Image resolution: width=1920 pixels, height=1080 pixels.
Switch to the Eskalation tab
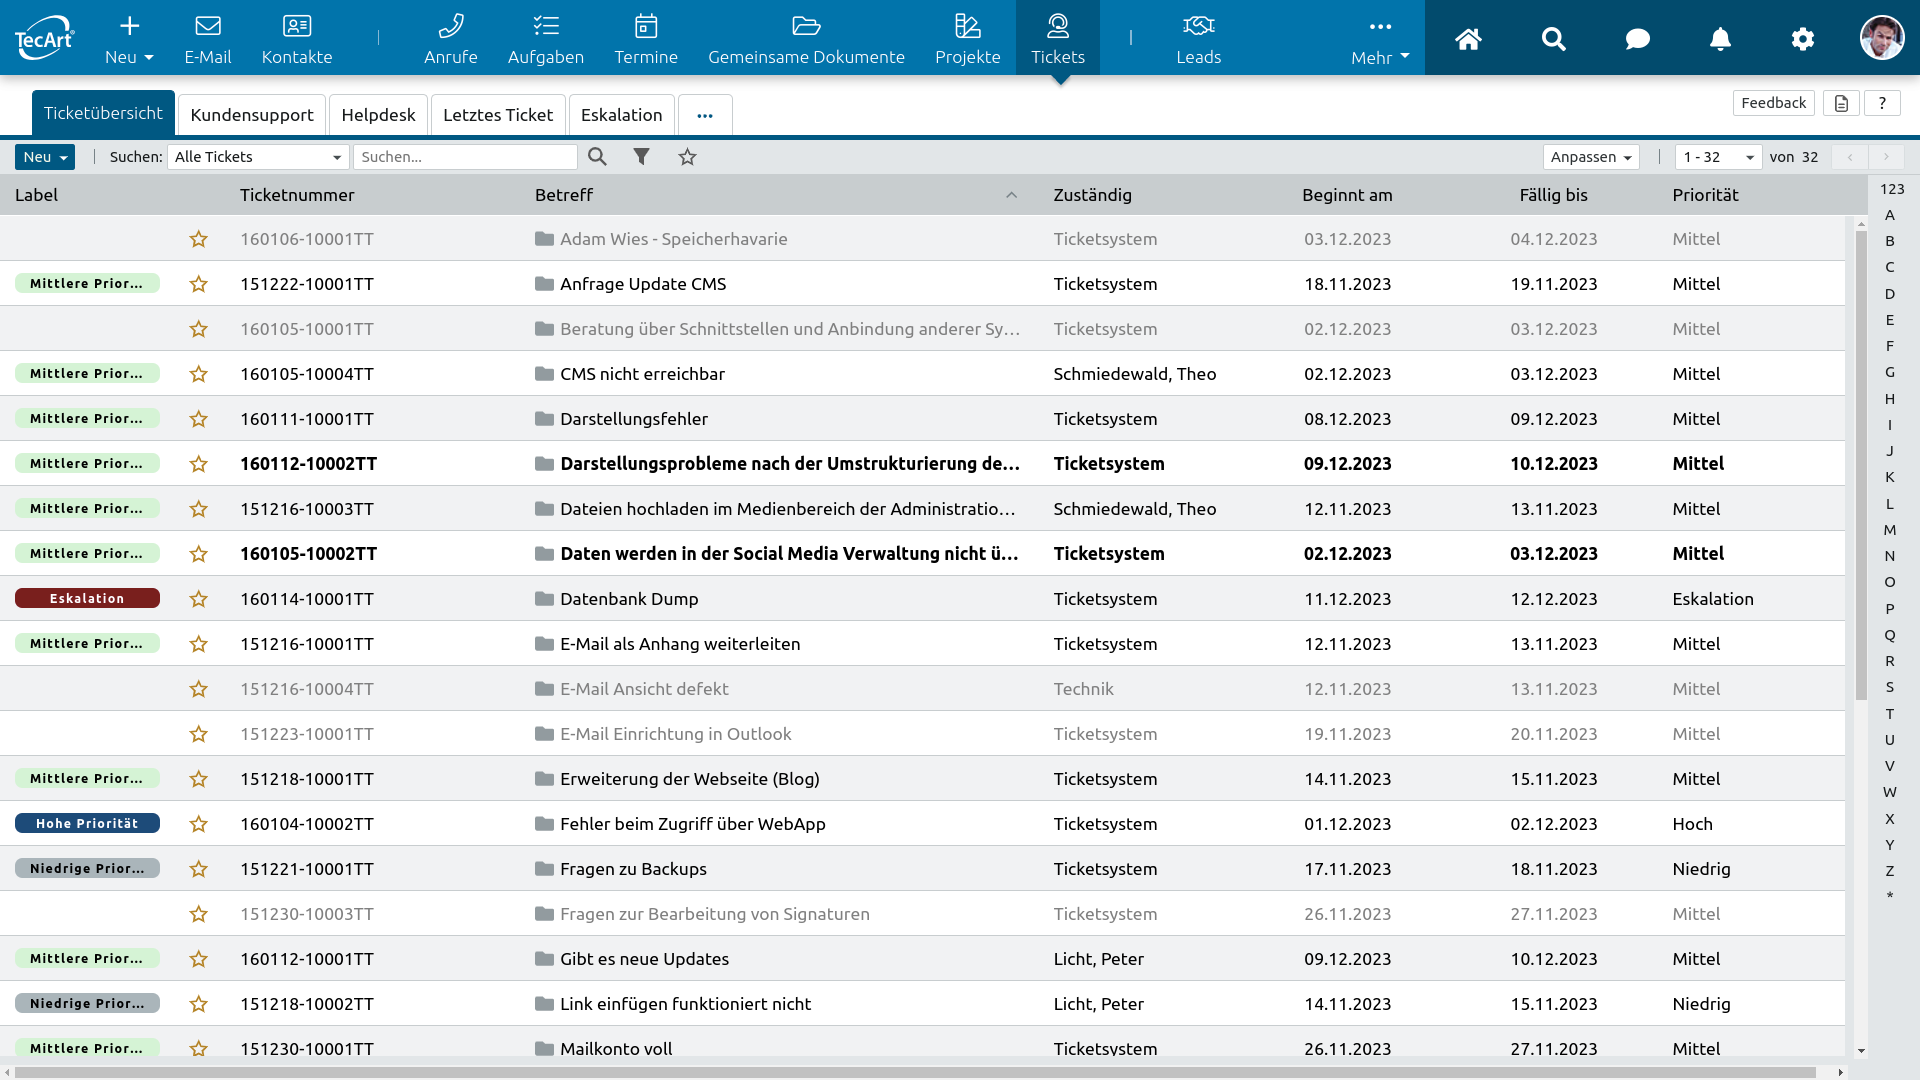pyautogui.click(x=621, y=115)
